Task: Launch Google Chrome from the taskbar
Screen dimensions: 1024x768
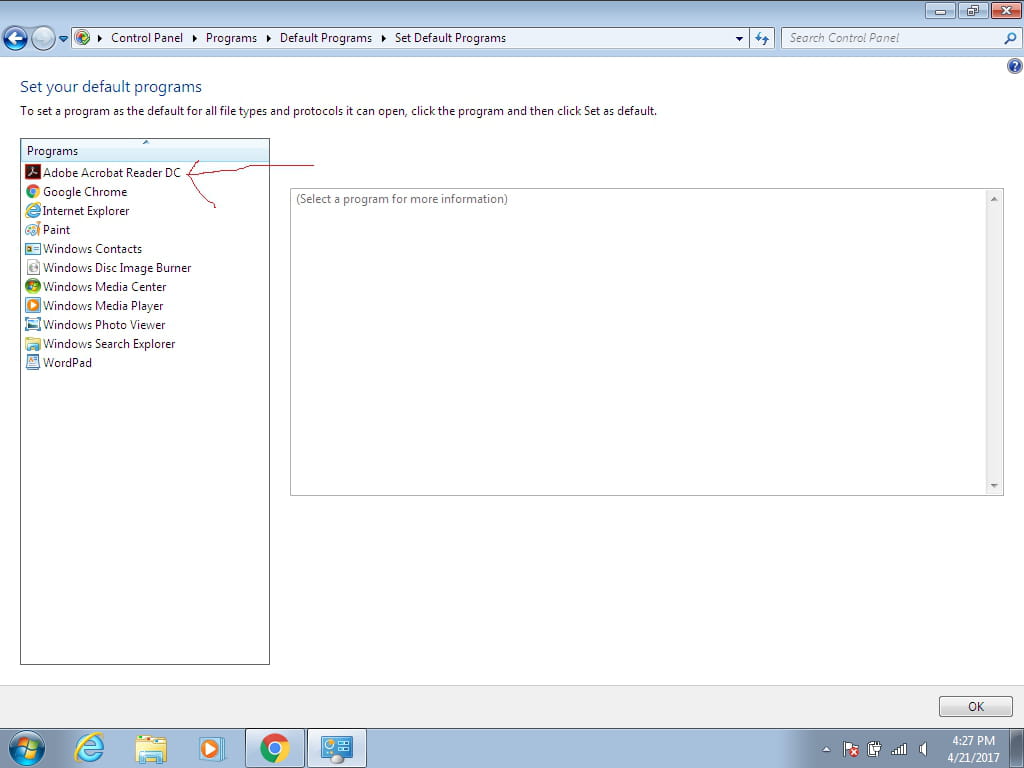Action: click(x=274, y=747)
